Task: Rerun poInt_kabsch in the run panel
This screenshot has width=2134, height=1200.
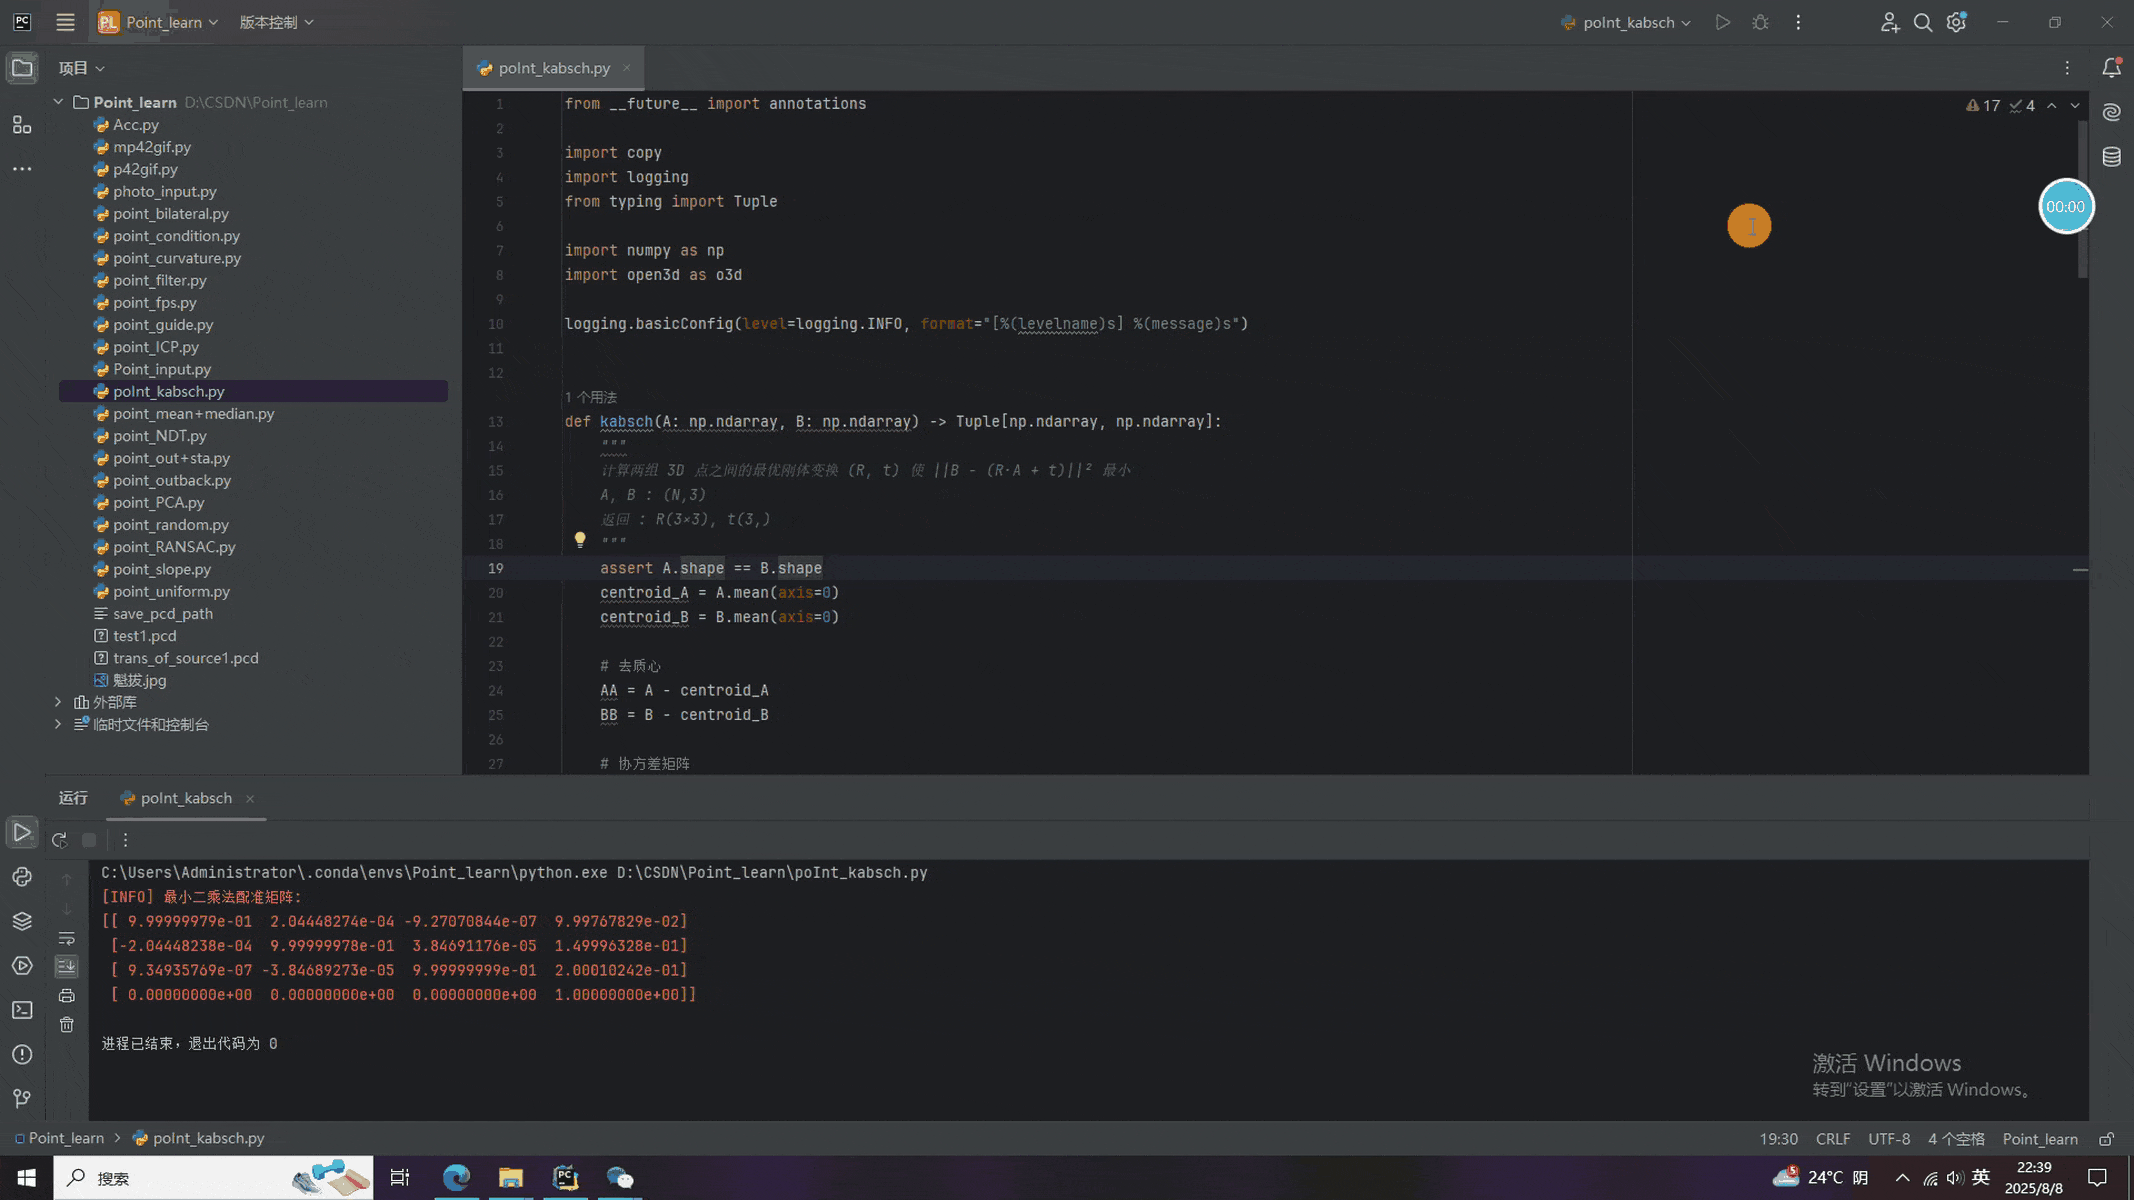Action: pos(59,840)
